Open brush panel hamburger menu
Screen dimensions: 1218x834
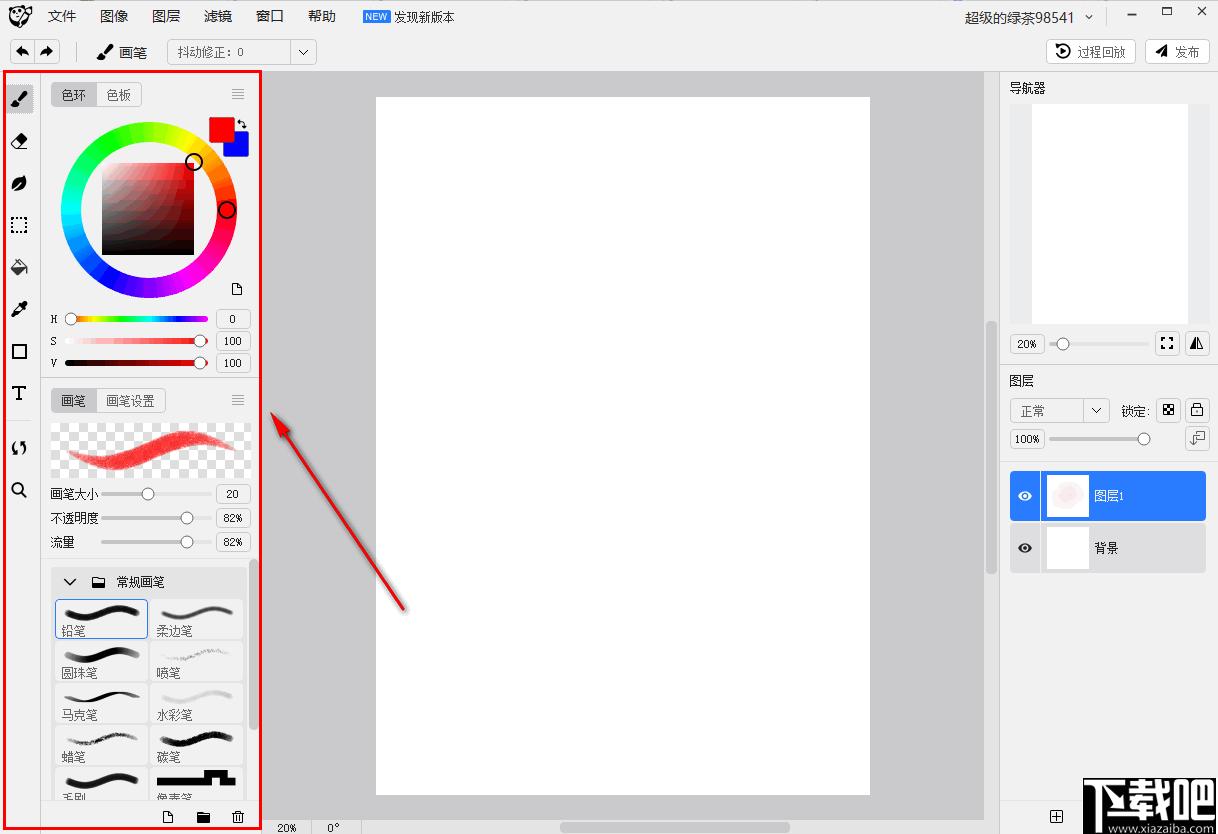coord(238,400)
